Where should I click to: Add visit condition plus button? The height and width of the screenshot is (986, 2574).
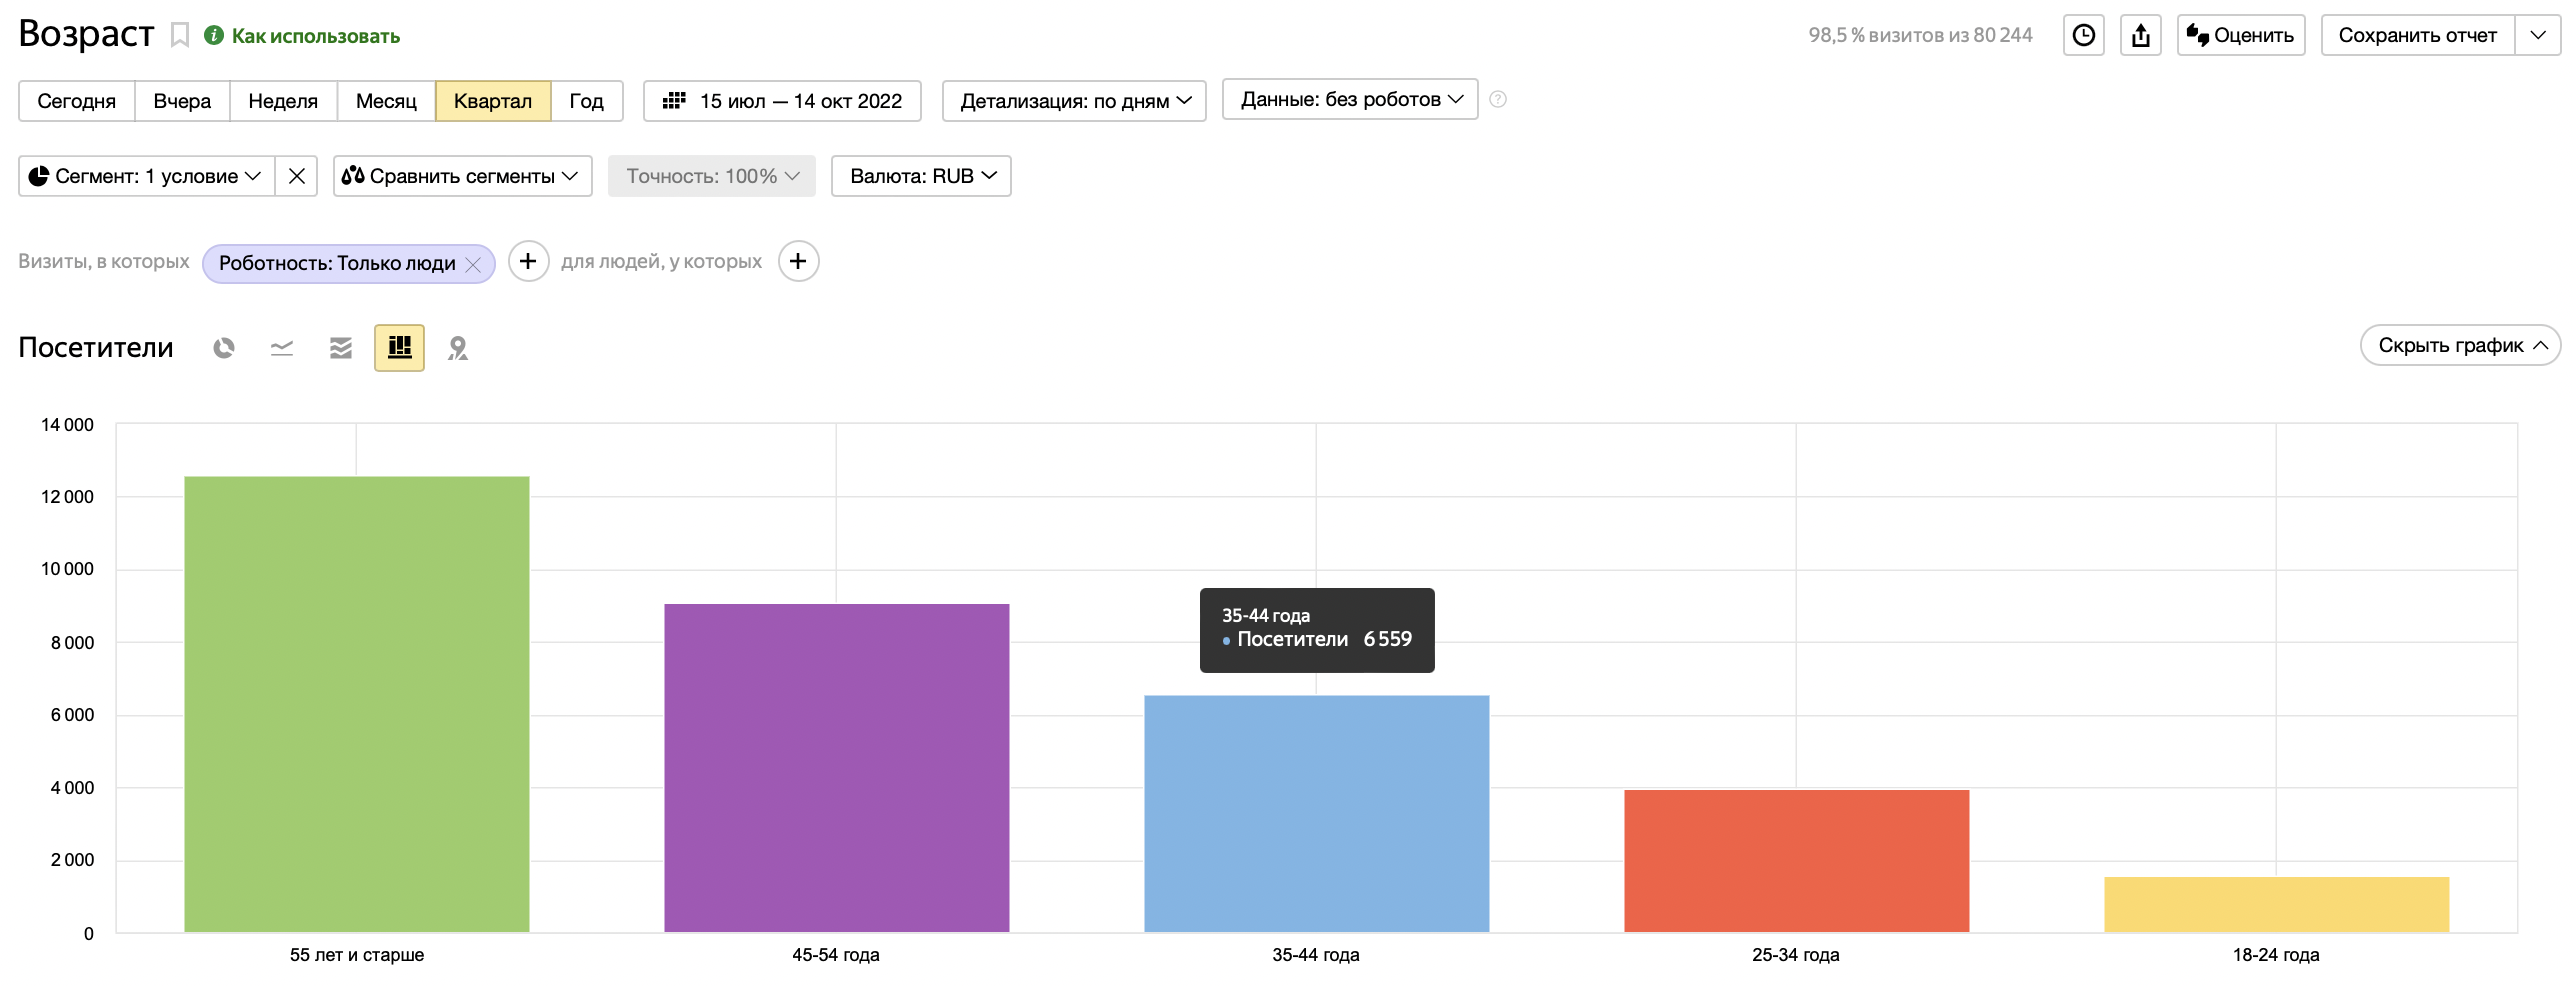coord(528,261)
